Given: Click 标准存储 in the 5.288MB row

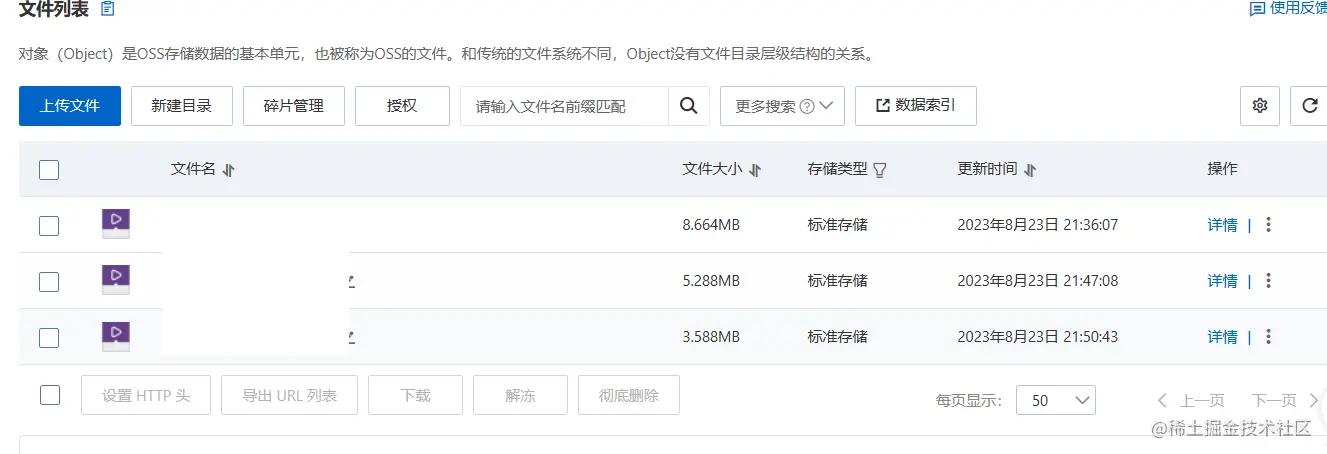Looking at the screenshot, I should pos(837,281).
